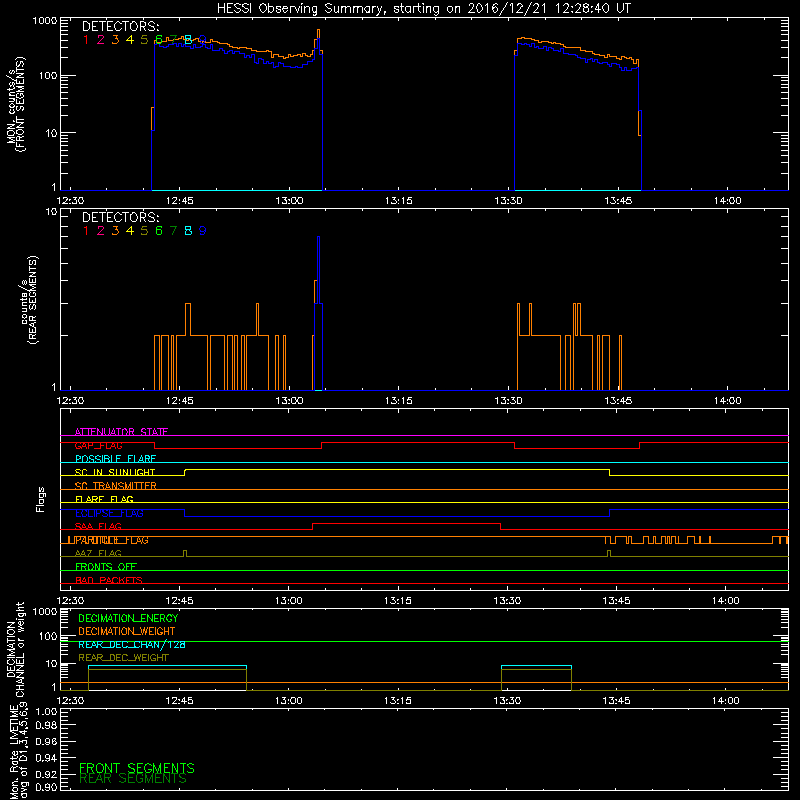Click the SC_TRANSMITTER flag label
This screenshot has height=800, width=800.
[x=115, y=486]
